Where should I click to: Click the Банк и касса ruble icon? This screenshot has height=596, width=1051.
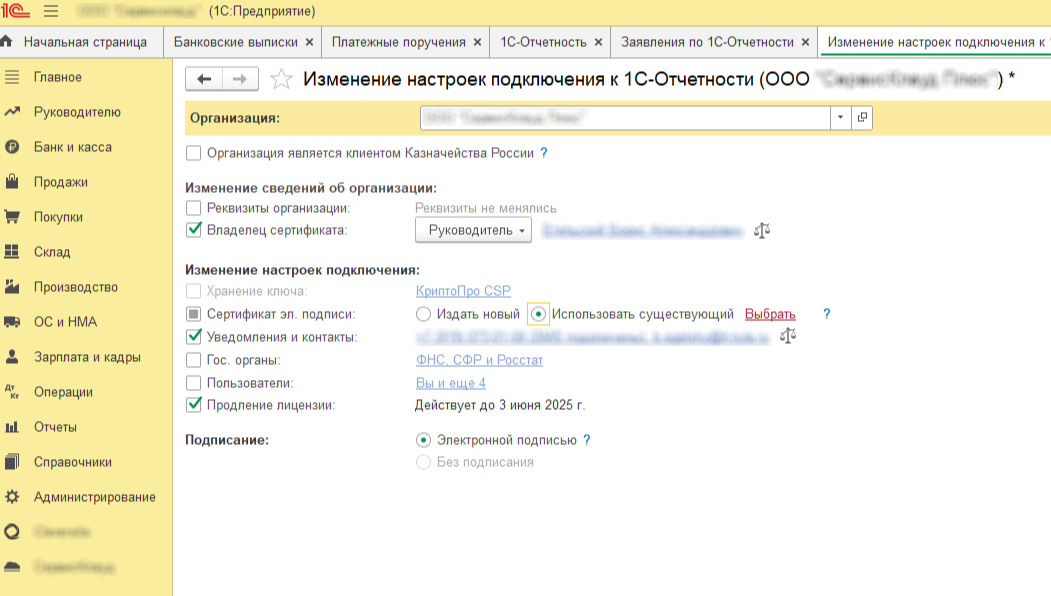click(12, 147)
